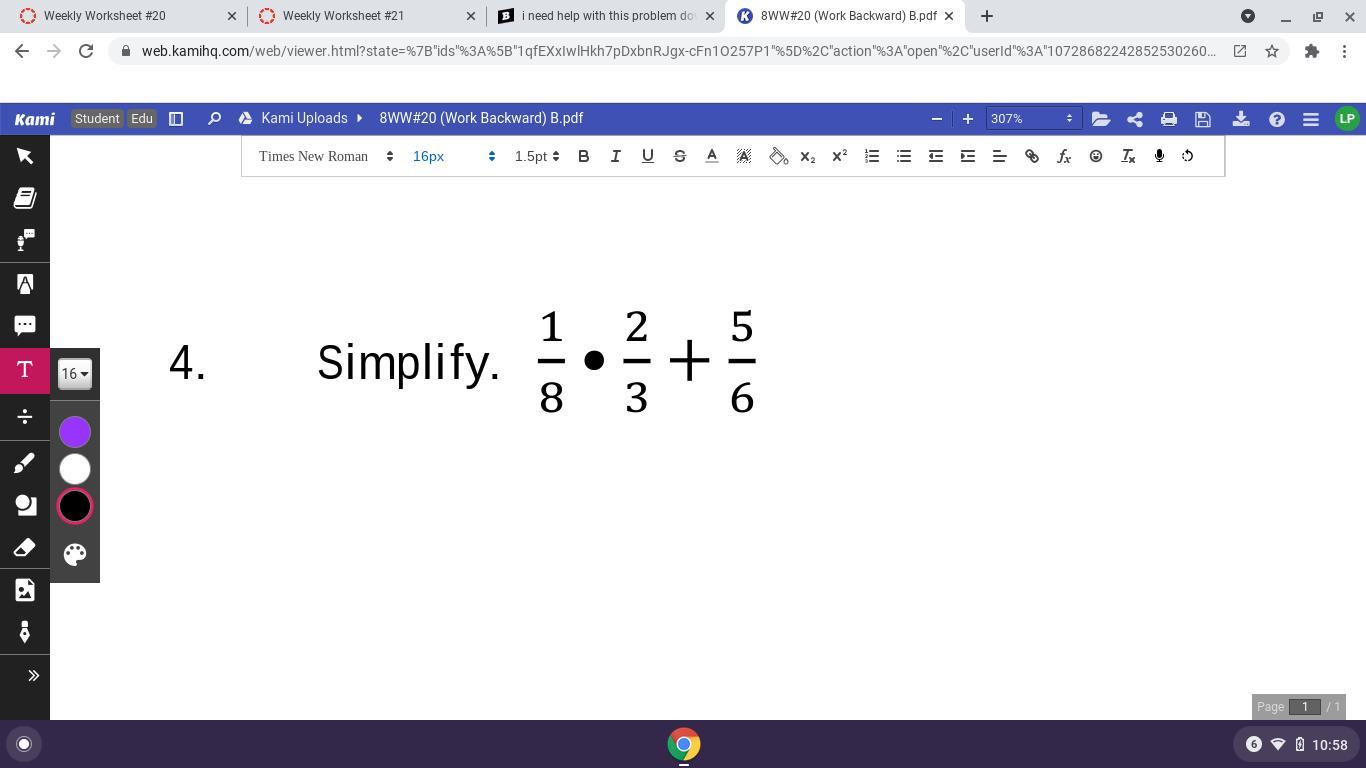The height and width of the screenshot is (768, 1366).
Task: Open the comment tool in the sidebar
Action: click(x=25, y=325)
